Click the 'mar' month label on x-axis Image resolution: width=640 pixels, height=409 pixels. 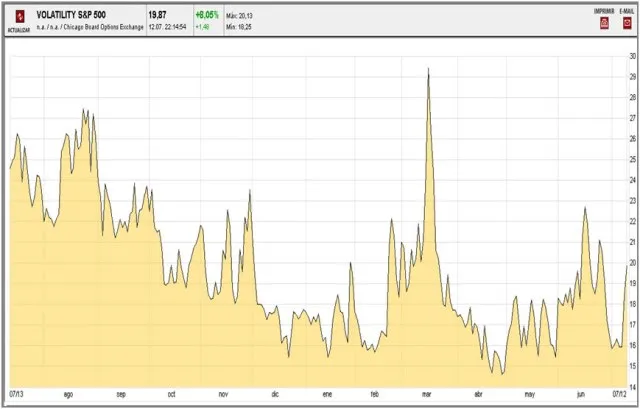click(427, 394)
